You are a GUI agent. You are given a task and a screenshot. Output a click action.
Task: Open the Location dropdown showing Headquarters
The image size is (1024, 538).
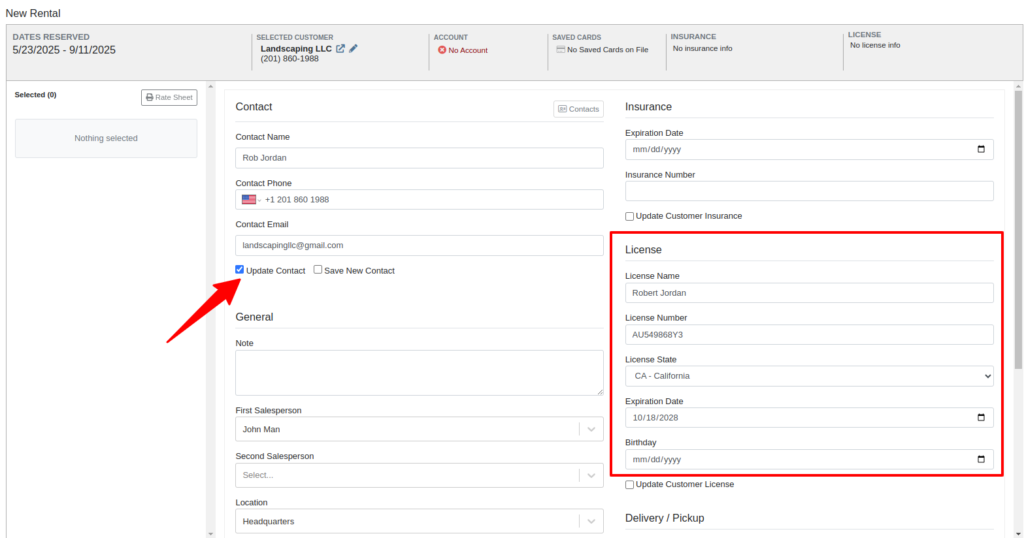click(x=419, y=522)
